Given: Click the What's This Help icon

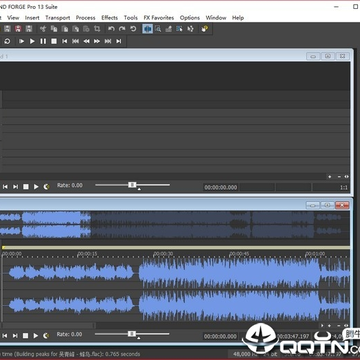Looking at the screenshot, I should click(204, 29).
